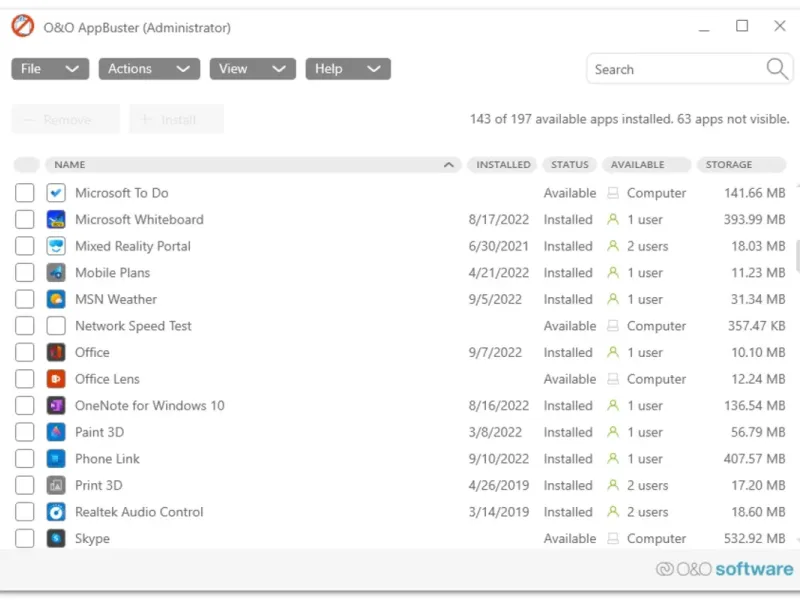Image resolution: width=800 pixels, height=600 pixels.
Task: Sort by the AVAILABLE column header
Action: pyautogui.click(x=646, y=165)
